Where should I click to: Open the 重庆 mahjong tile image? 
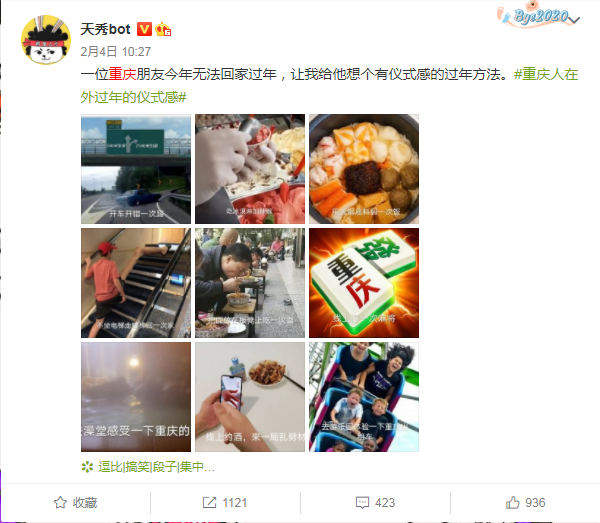click(364, 283)
